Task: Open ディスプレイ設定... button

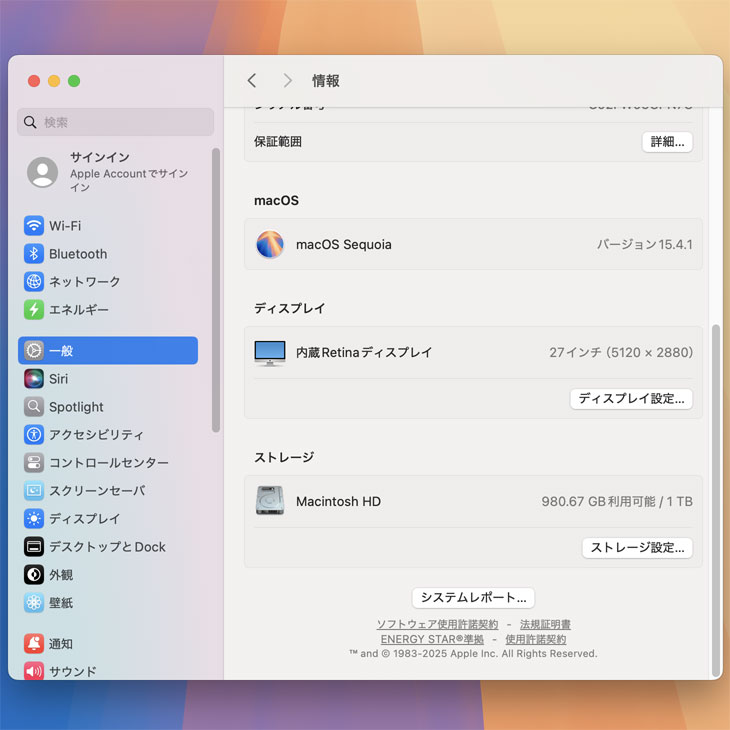Action: click(631, 399)
